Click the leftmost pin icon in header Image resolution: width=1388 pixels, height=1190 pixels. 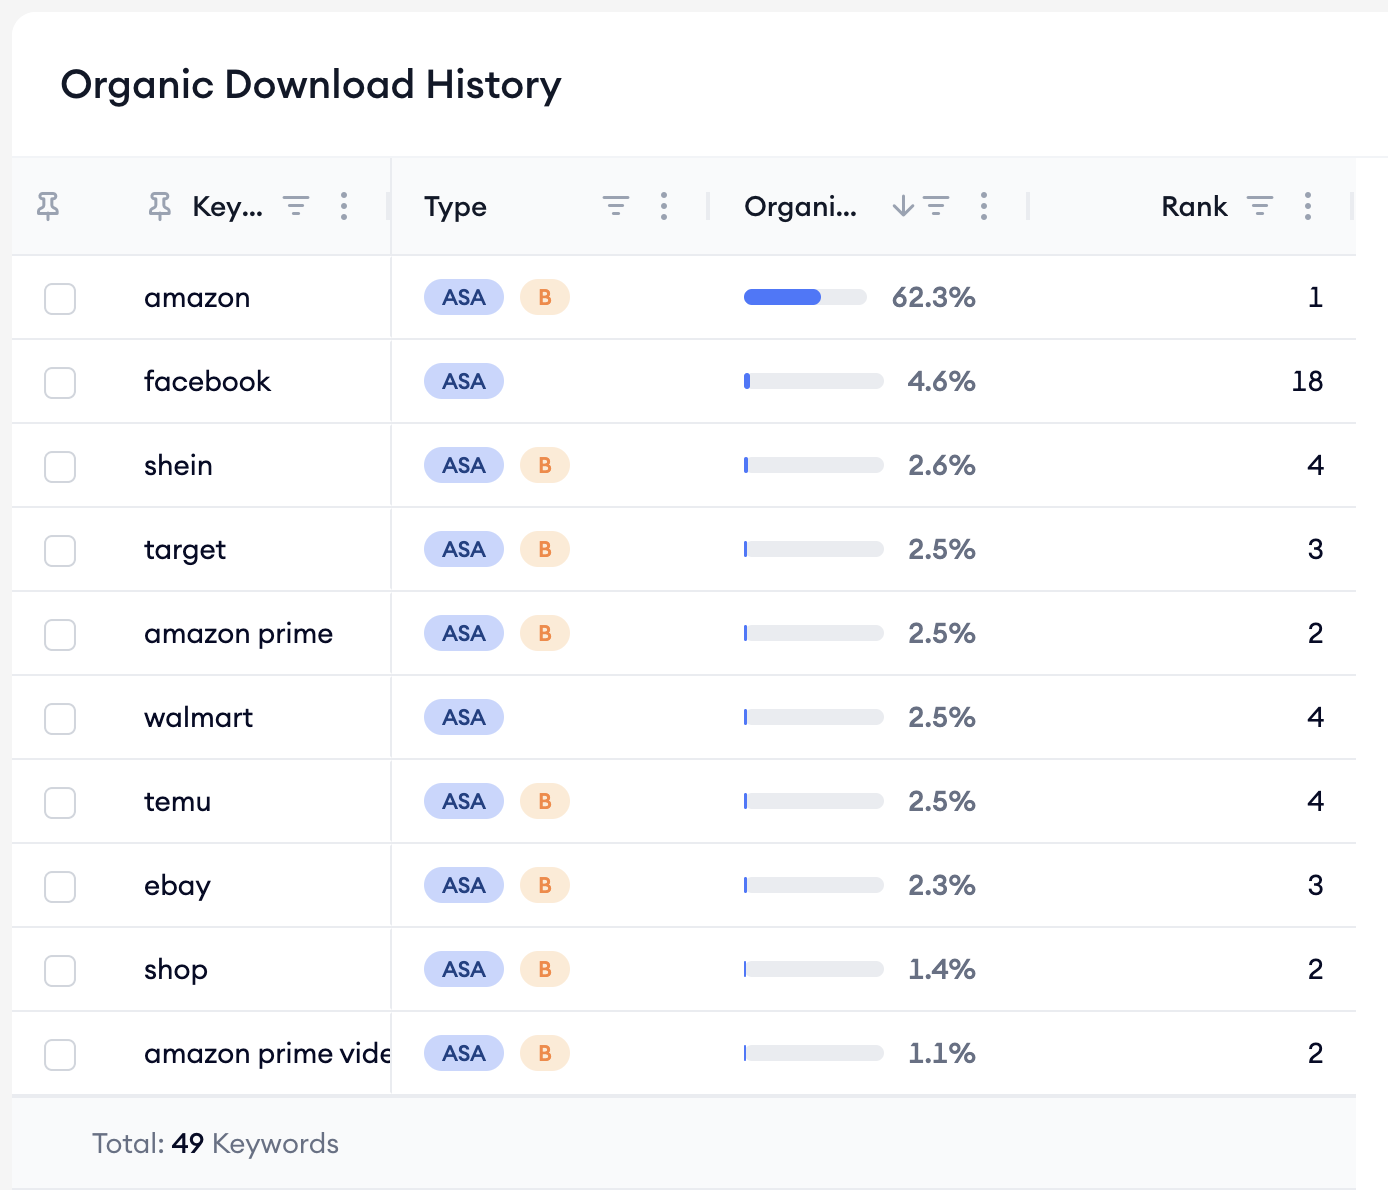pos(48,206)
